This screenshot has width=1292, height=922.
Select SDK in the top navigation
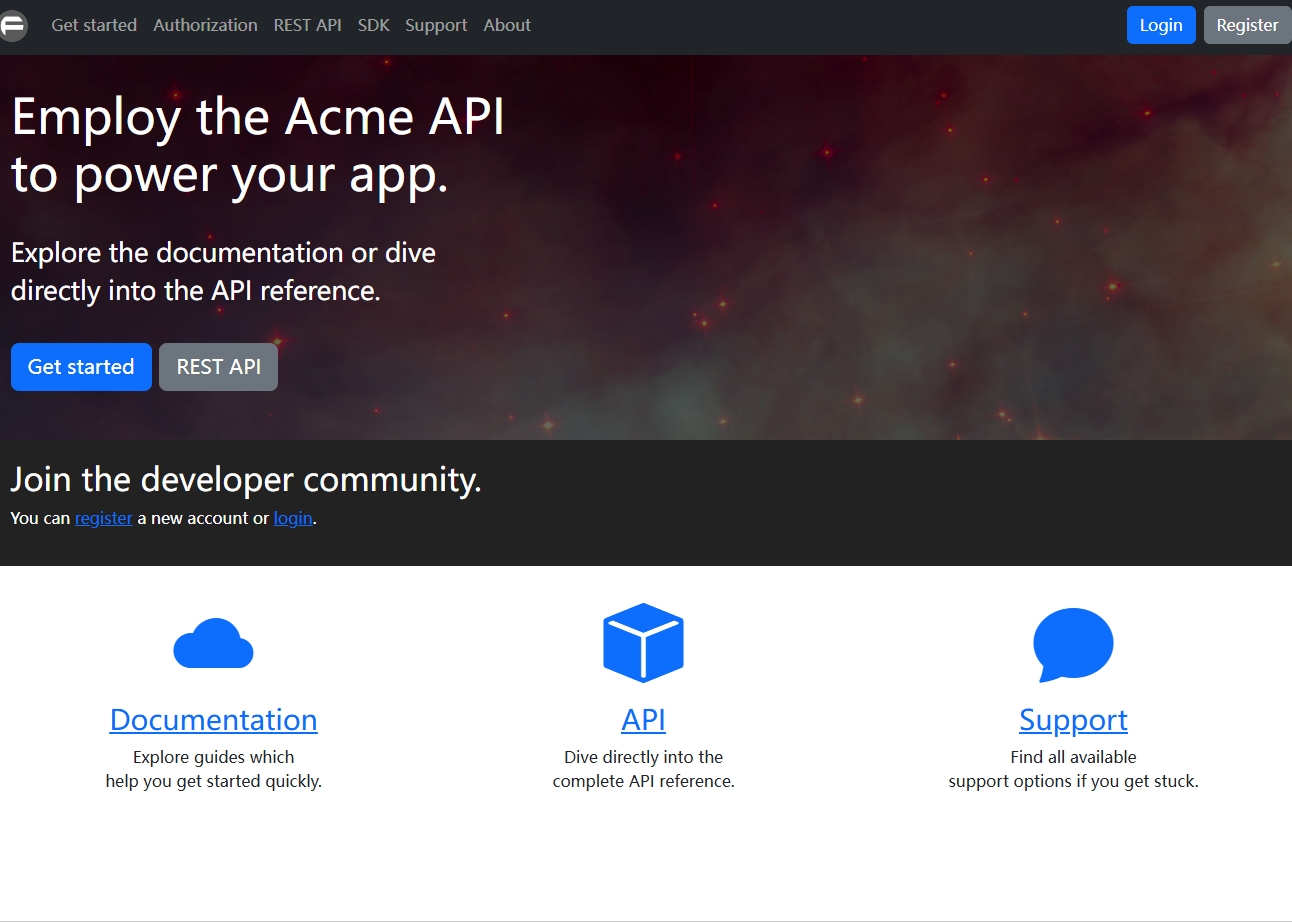coord(373,26)
